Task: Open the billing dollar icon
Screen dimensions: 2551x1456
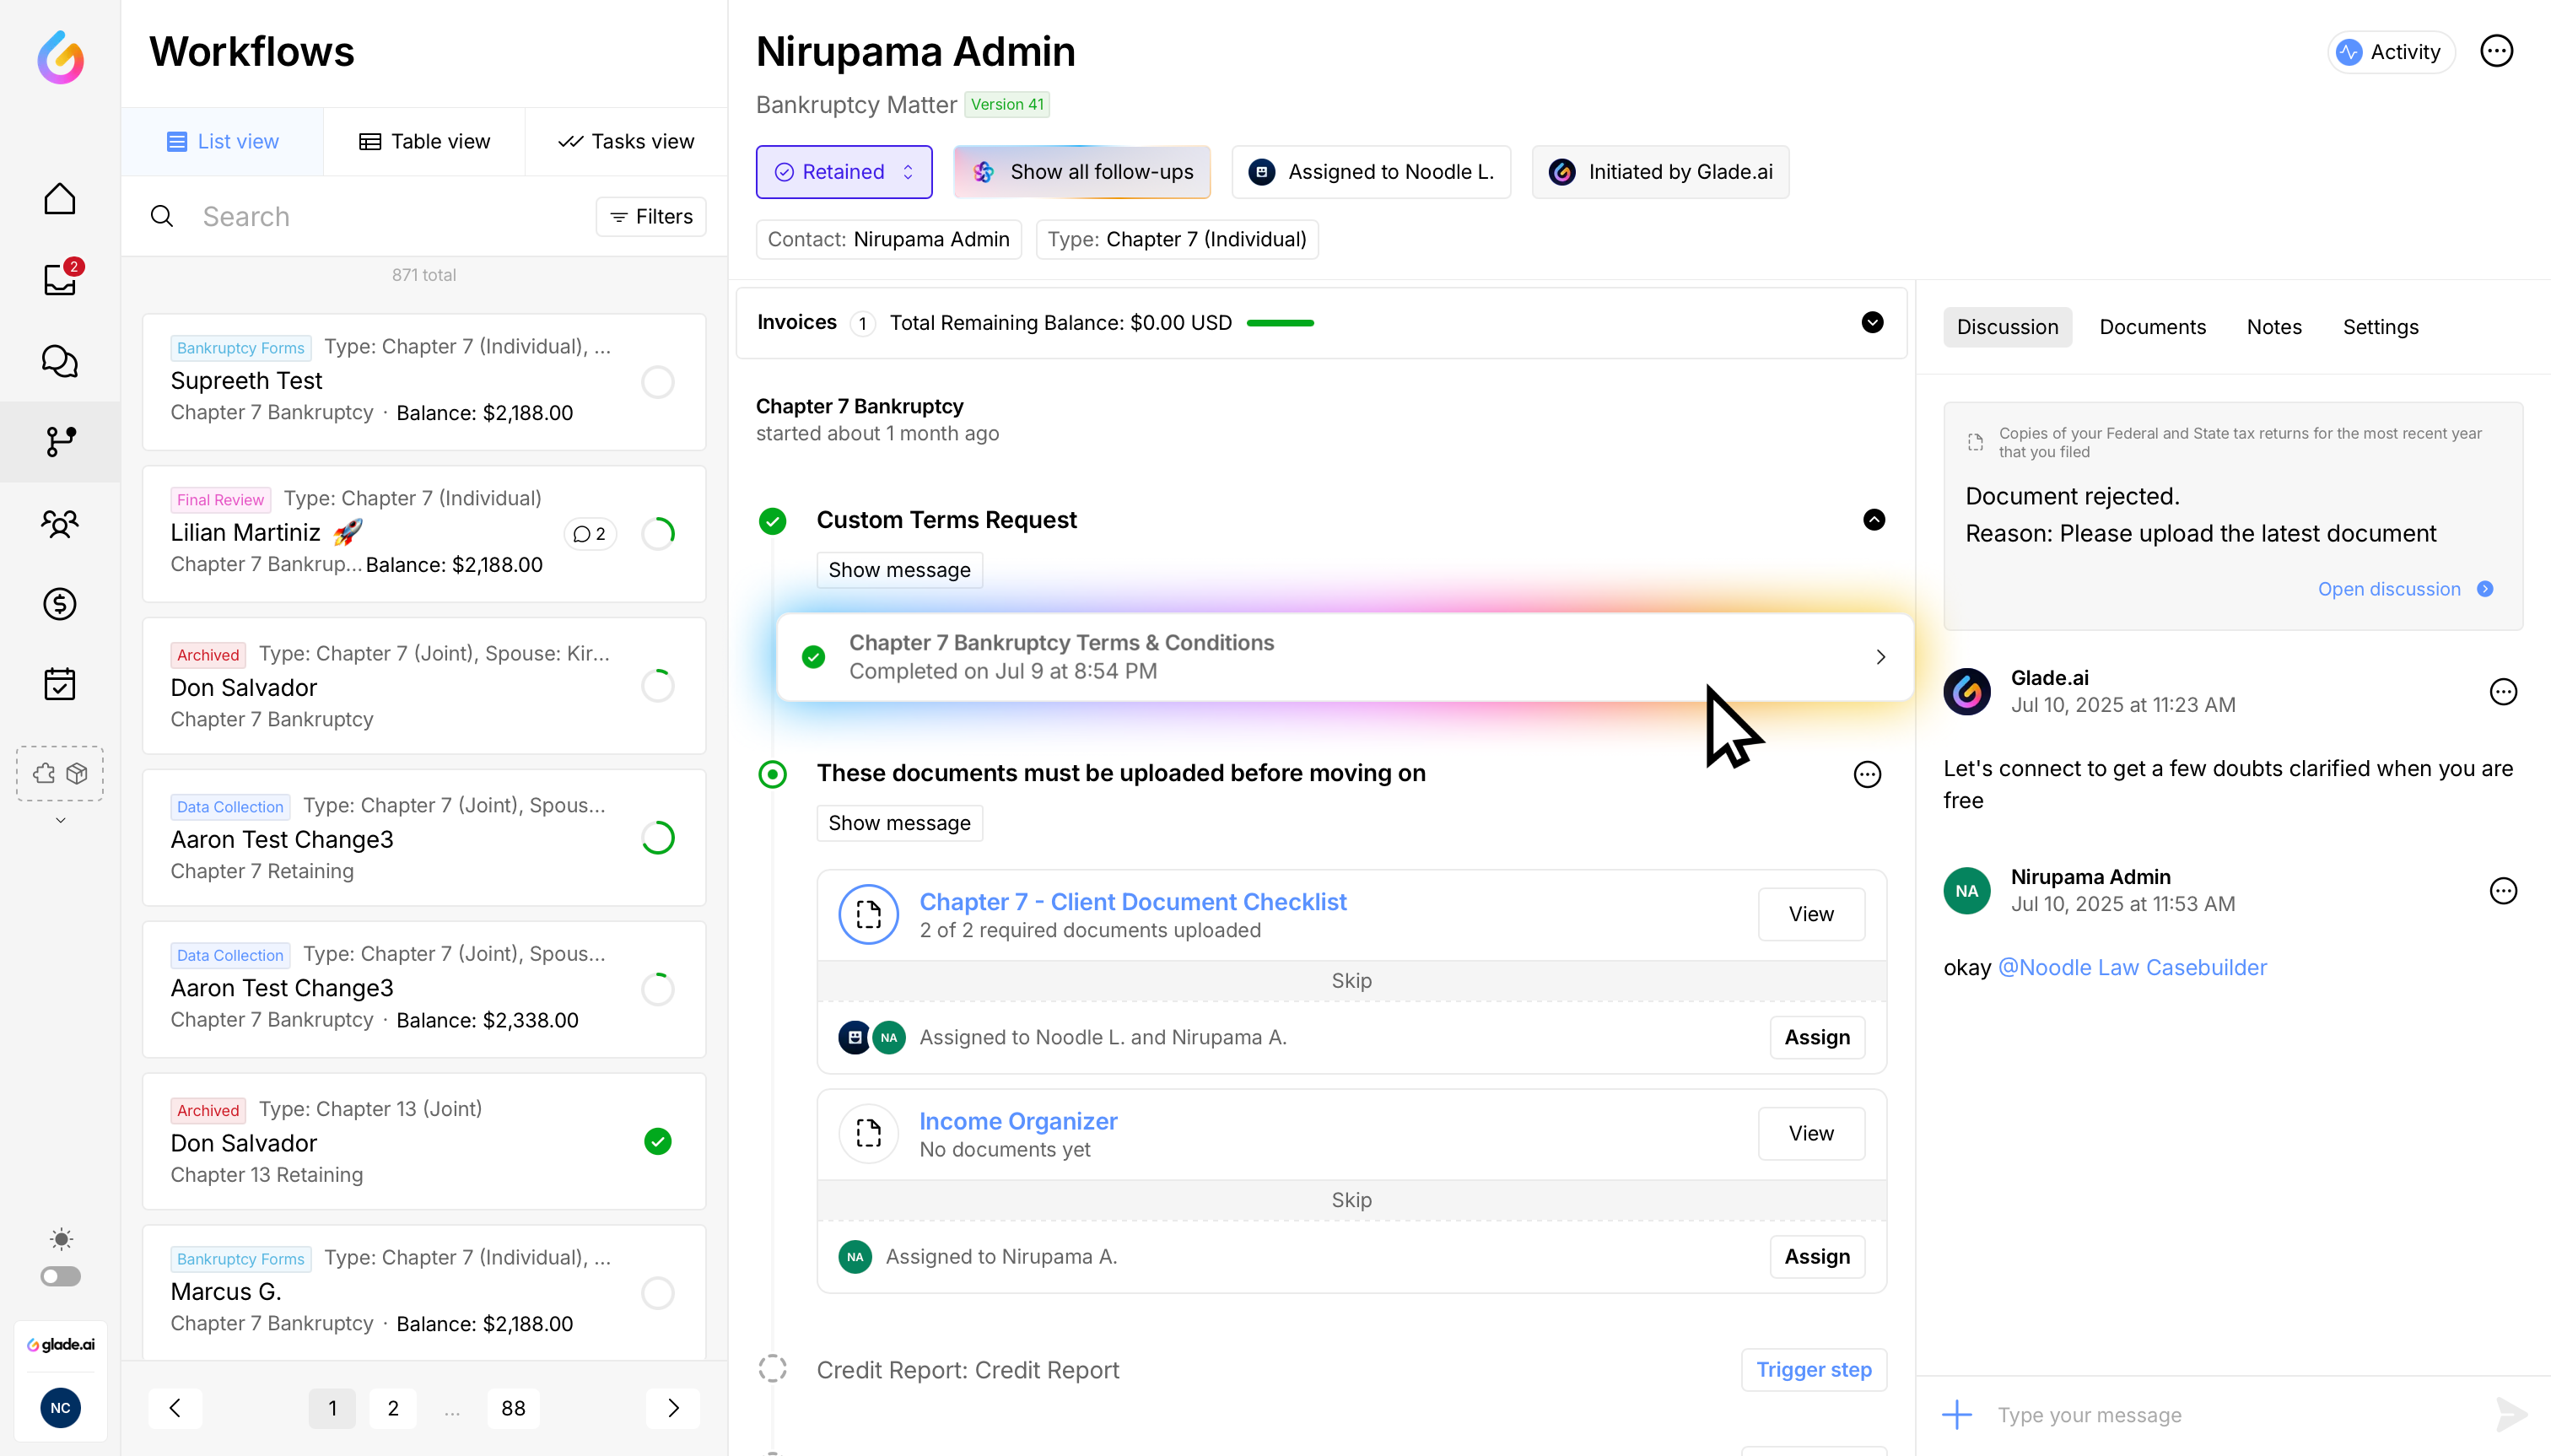Action: (x=60, y=604)
